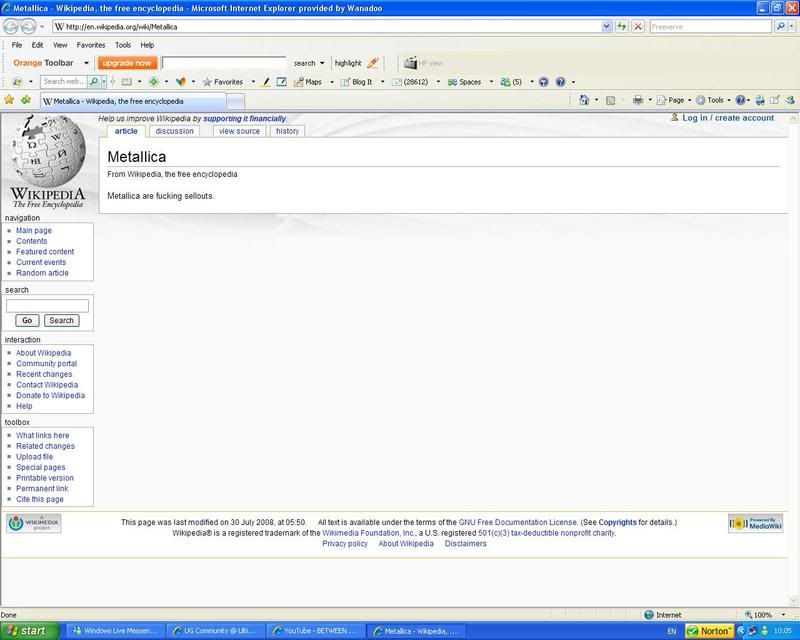Open the Recent changes link
The height and width of the screenshot is (640, 800).
coord(44,374)
